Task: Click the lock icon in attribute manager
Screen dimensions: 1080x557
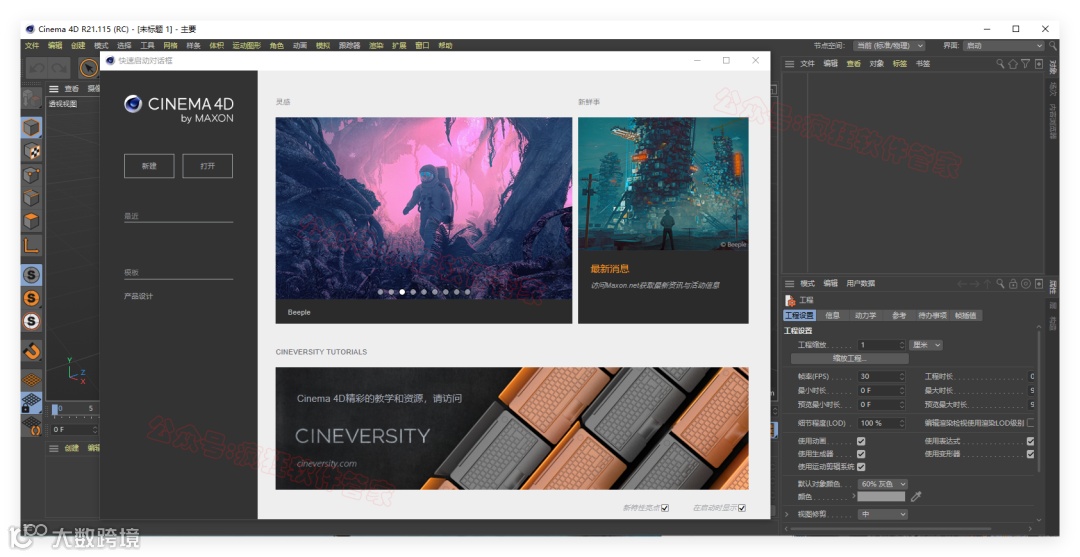Action: (1013, 284)
